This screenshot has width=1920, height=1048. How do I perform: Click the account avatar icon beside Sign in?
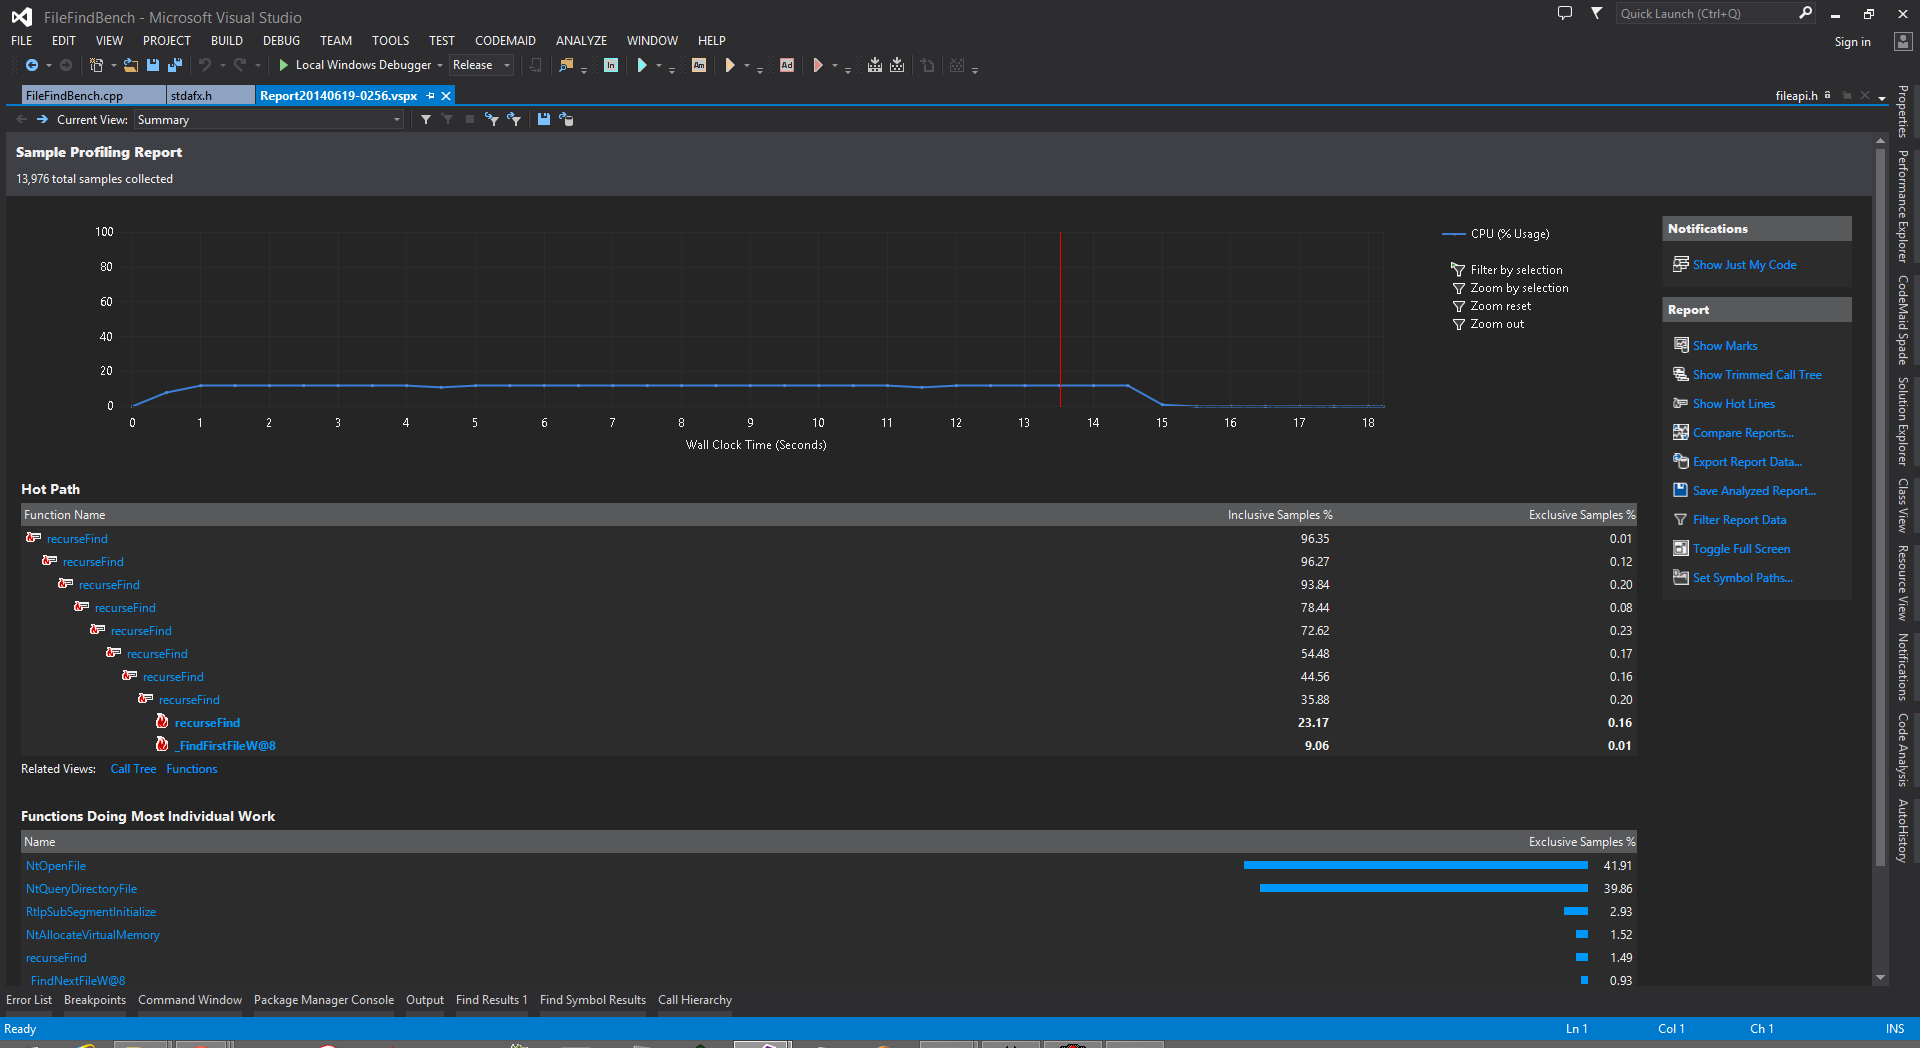1903,42
